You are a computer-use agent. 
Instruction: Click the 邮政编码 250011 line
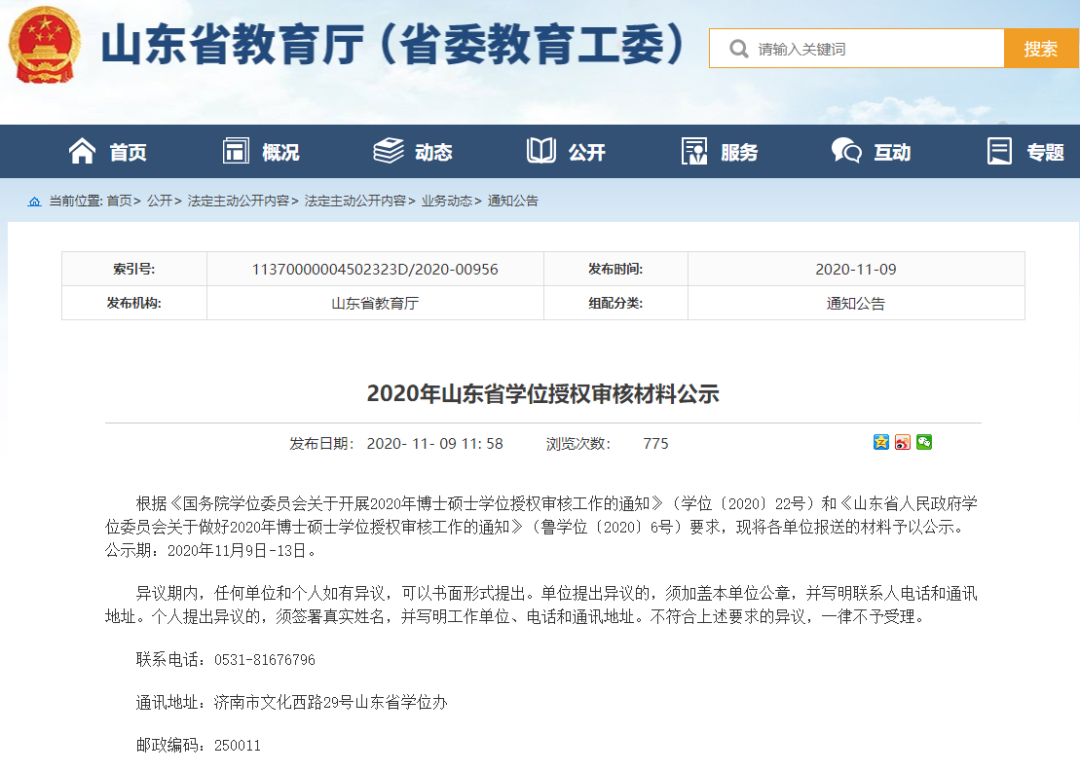198,745
